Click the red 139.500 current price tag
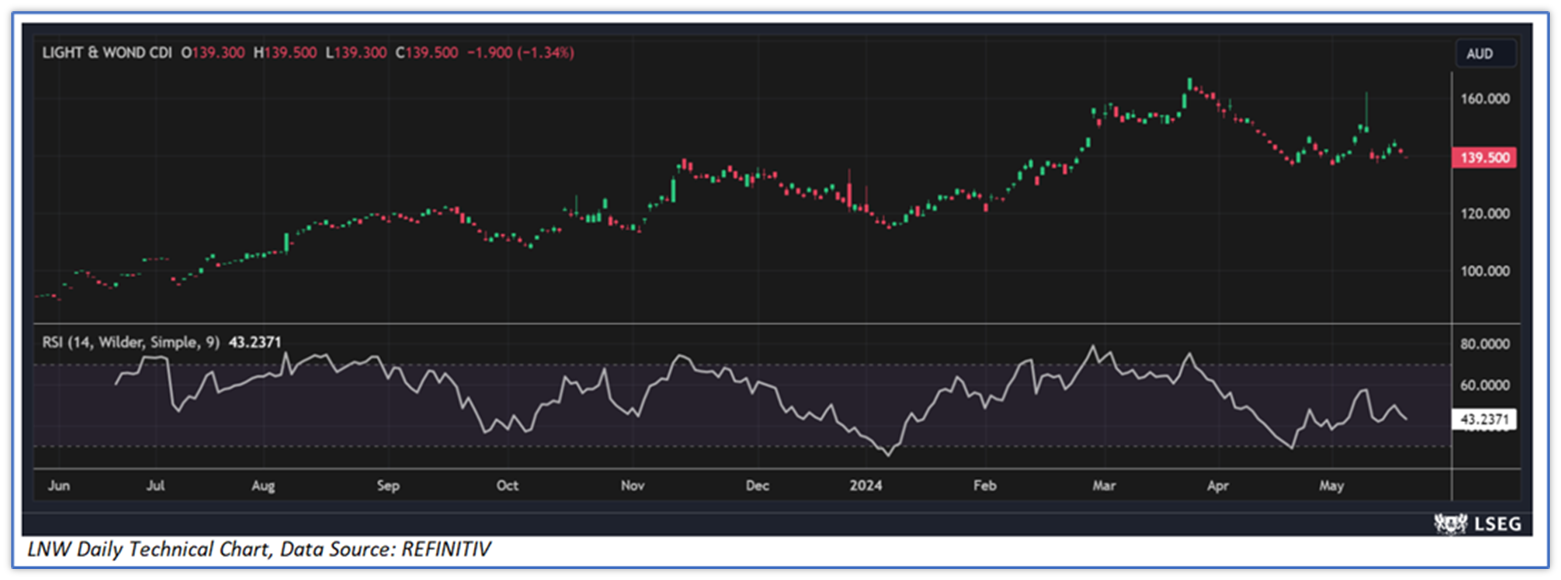The width and height of the screenshot is (1561, 580). [1483, 158]
